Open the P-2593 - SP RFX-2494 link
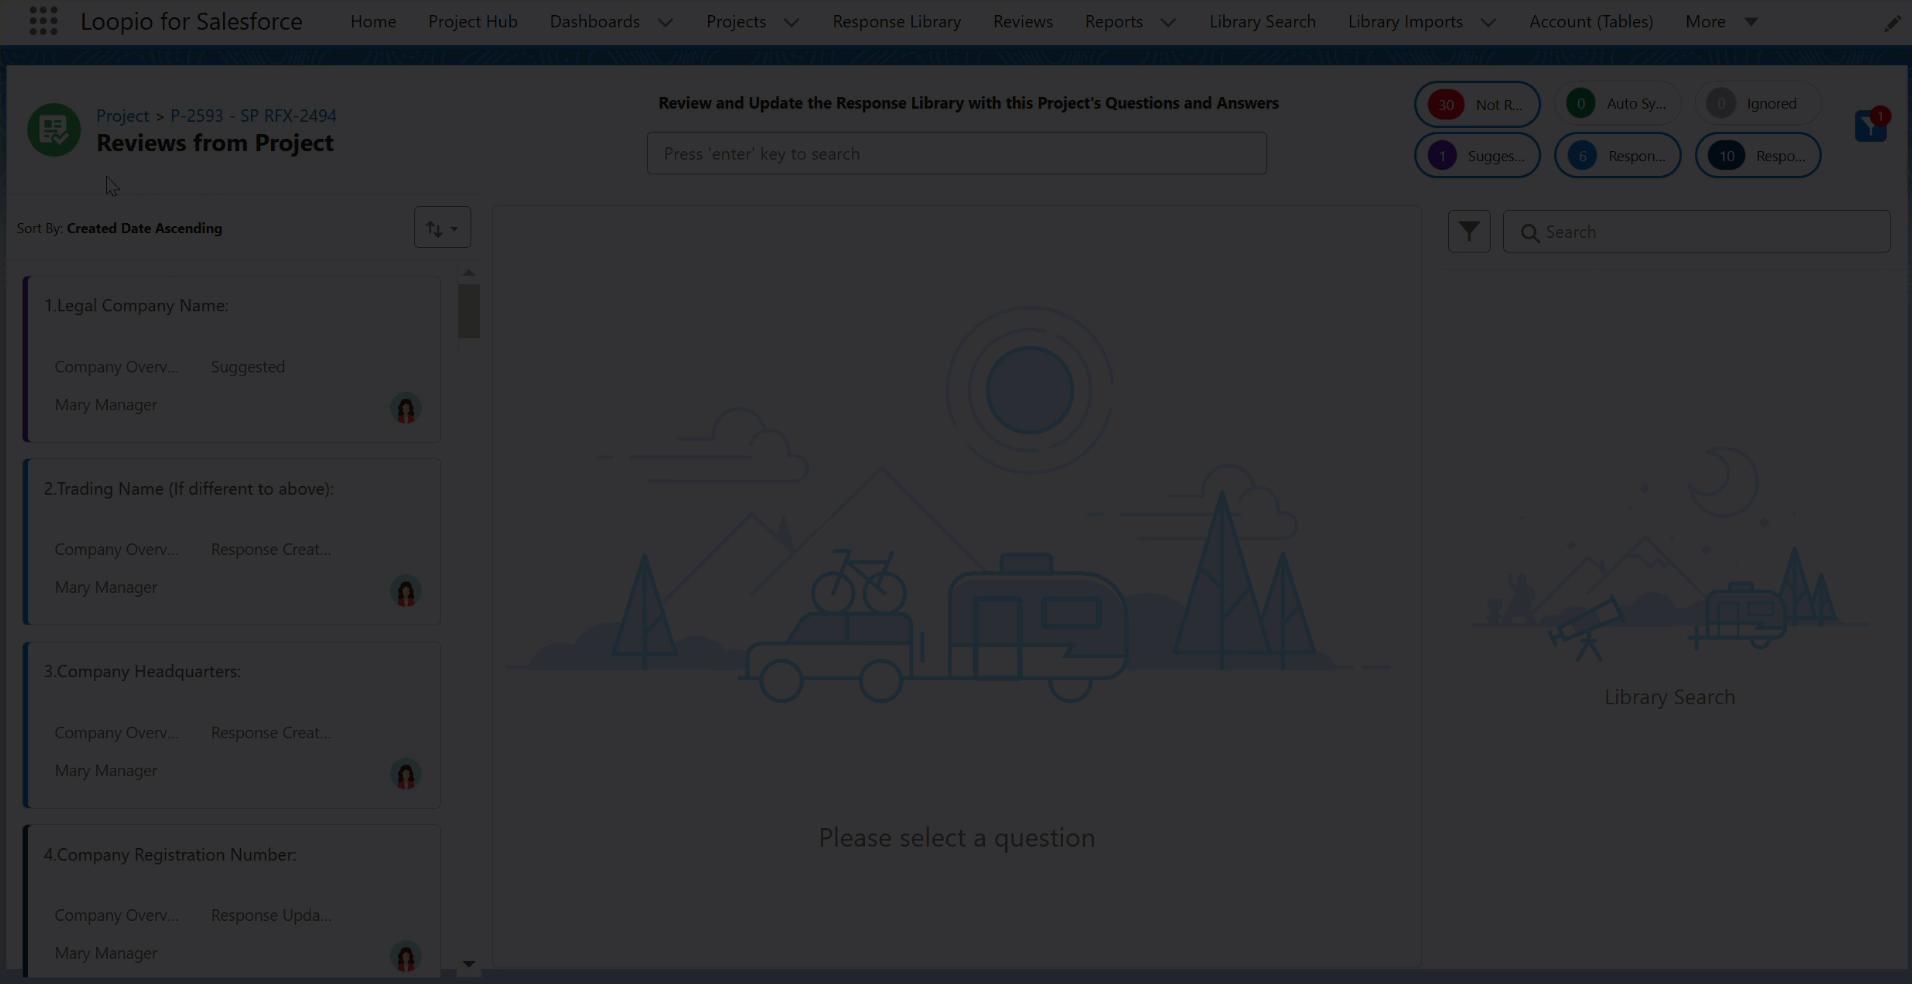Screen dimensions: 1912x984 click(253, 116)
